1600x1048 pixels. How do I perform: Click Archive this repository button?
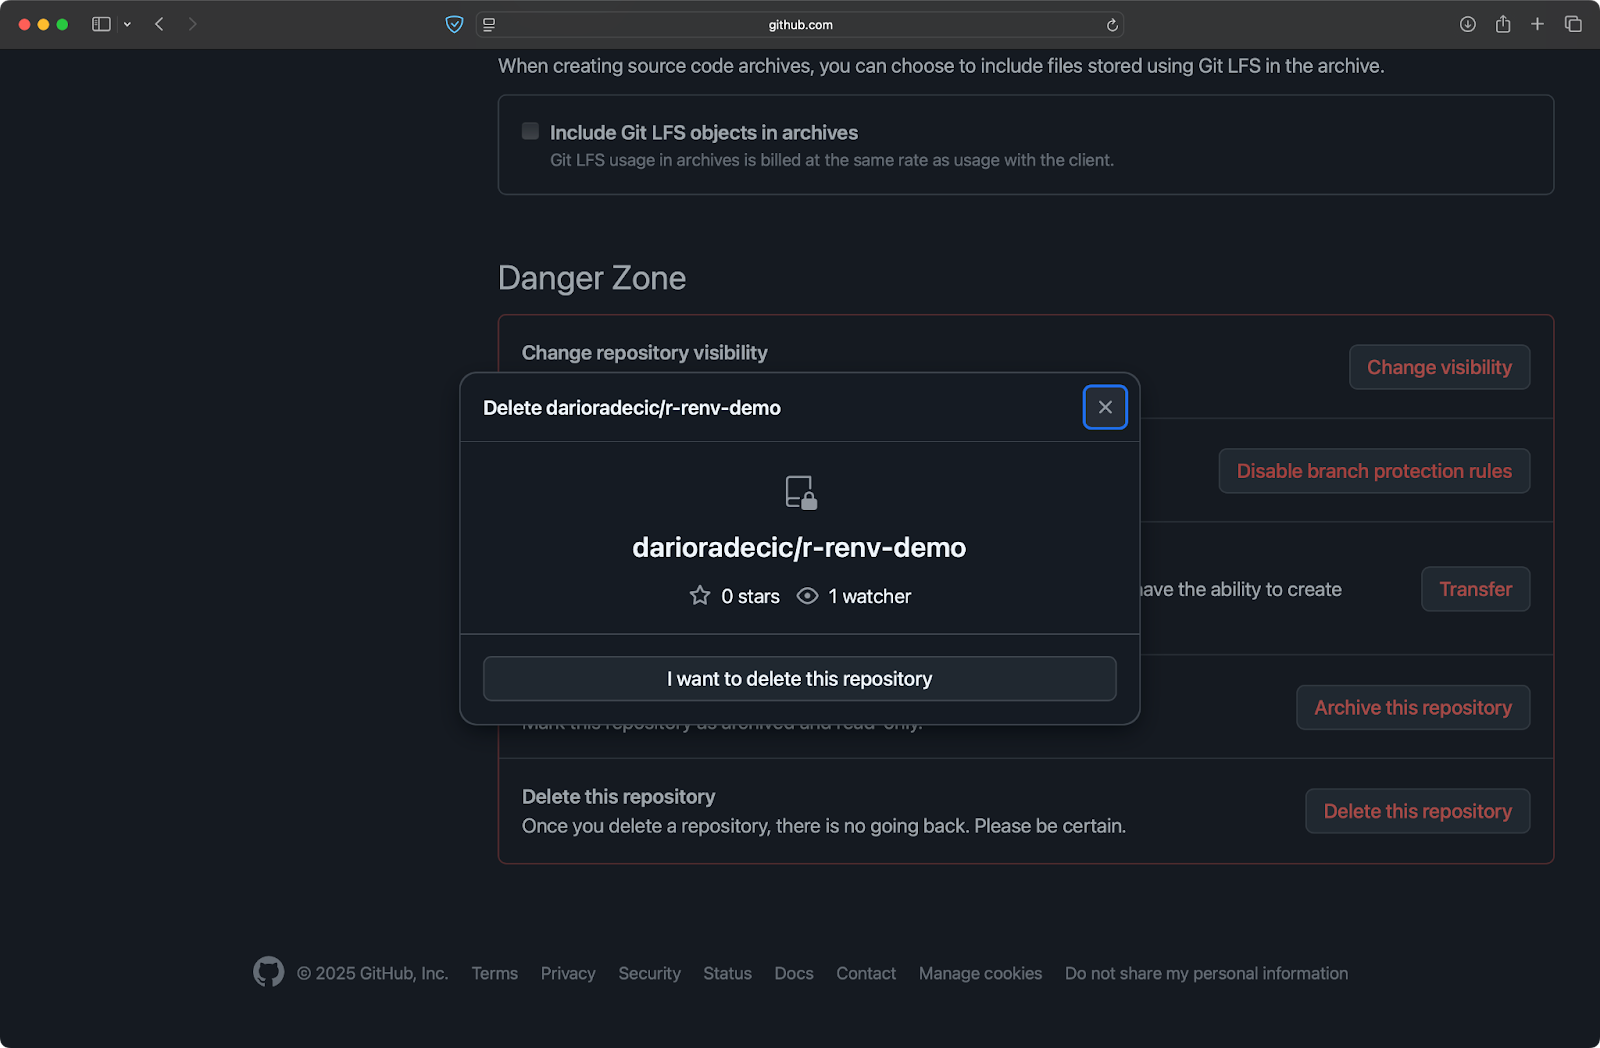(x=1413, y=707)
